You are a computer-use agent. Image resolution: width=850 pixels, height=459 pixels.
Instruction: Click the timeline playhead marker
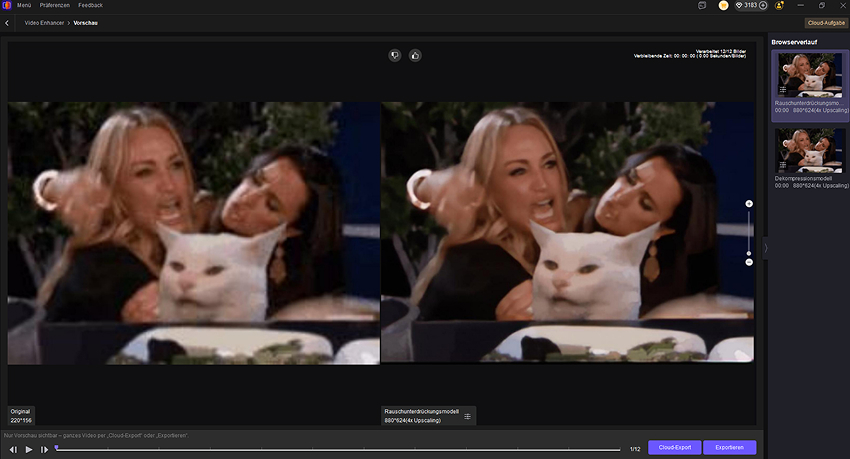tap(56, 448)
